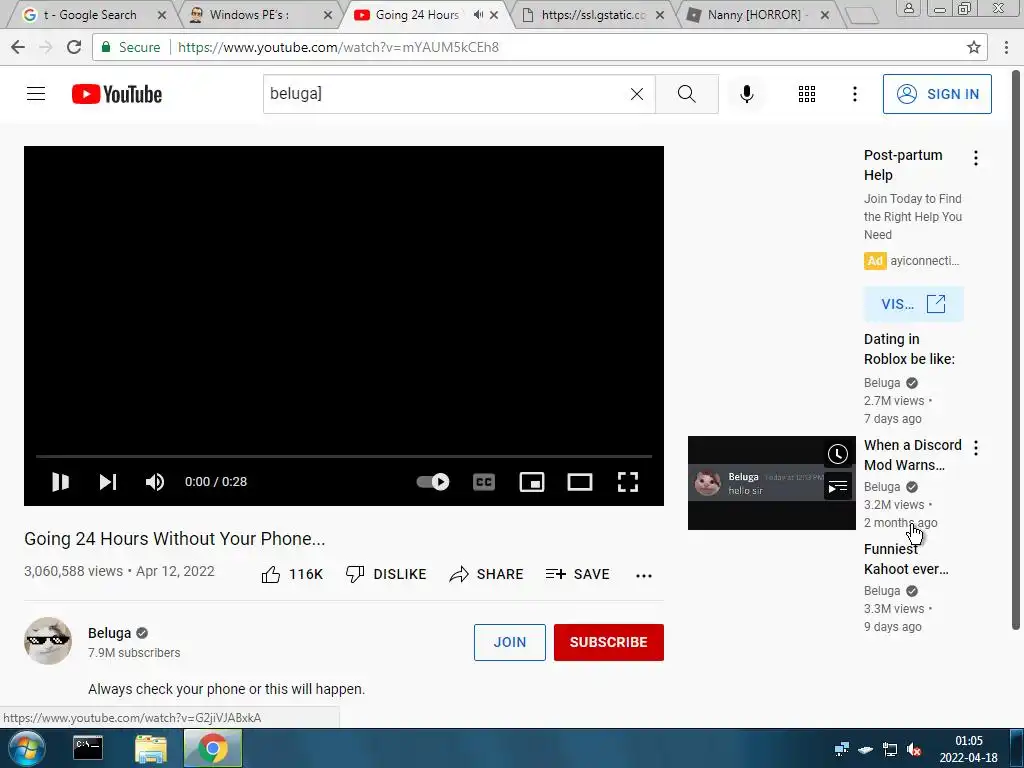1024x768 pixels.
Task: Add the Discord Mod video to Watch later
Action: point(838,454)
